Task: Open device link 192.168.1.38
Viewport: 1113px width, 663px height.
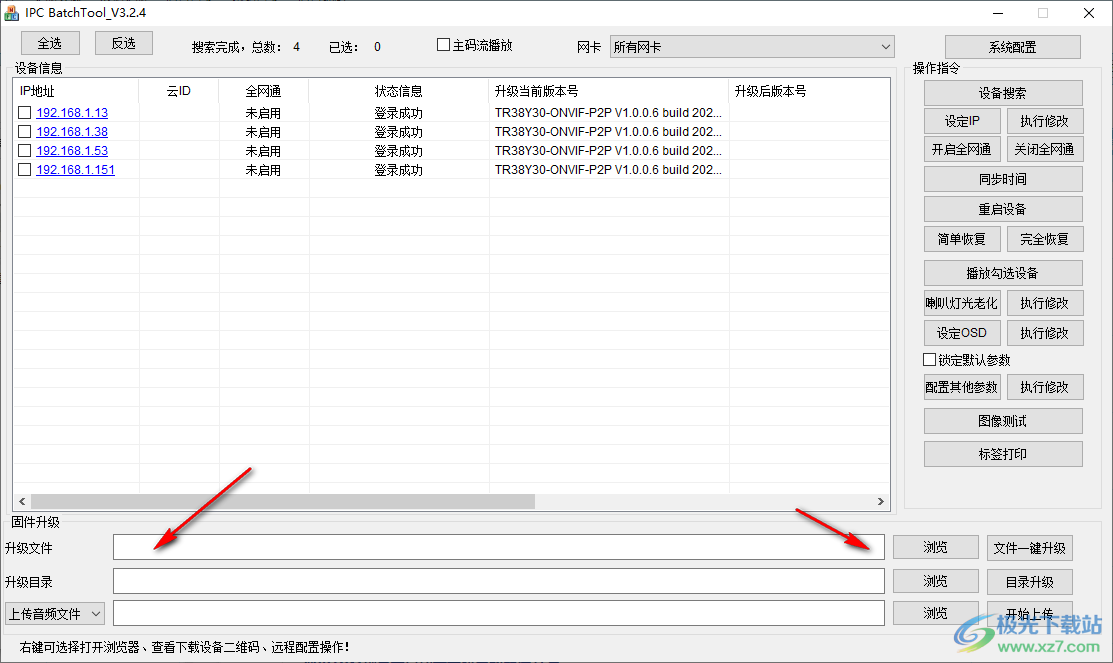Action: point(72,131)
